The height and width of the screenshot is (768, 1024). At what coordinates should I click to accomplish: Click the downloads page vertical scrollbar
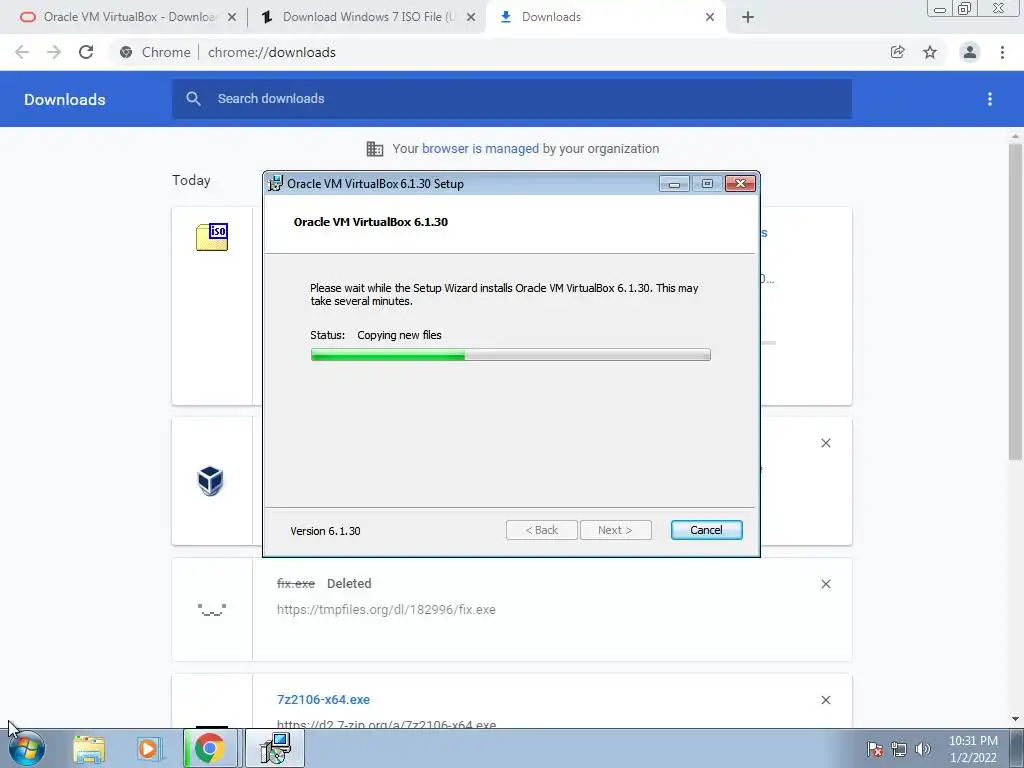tap(1015, 301)
